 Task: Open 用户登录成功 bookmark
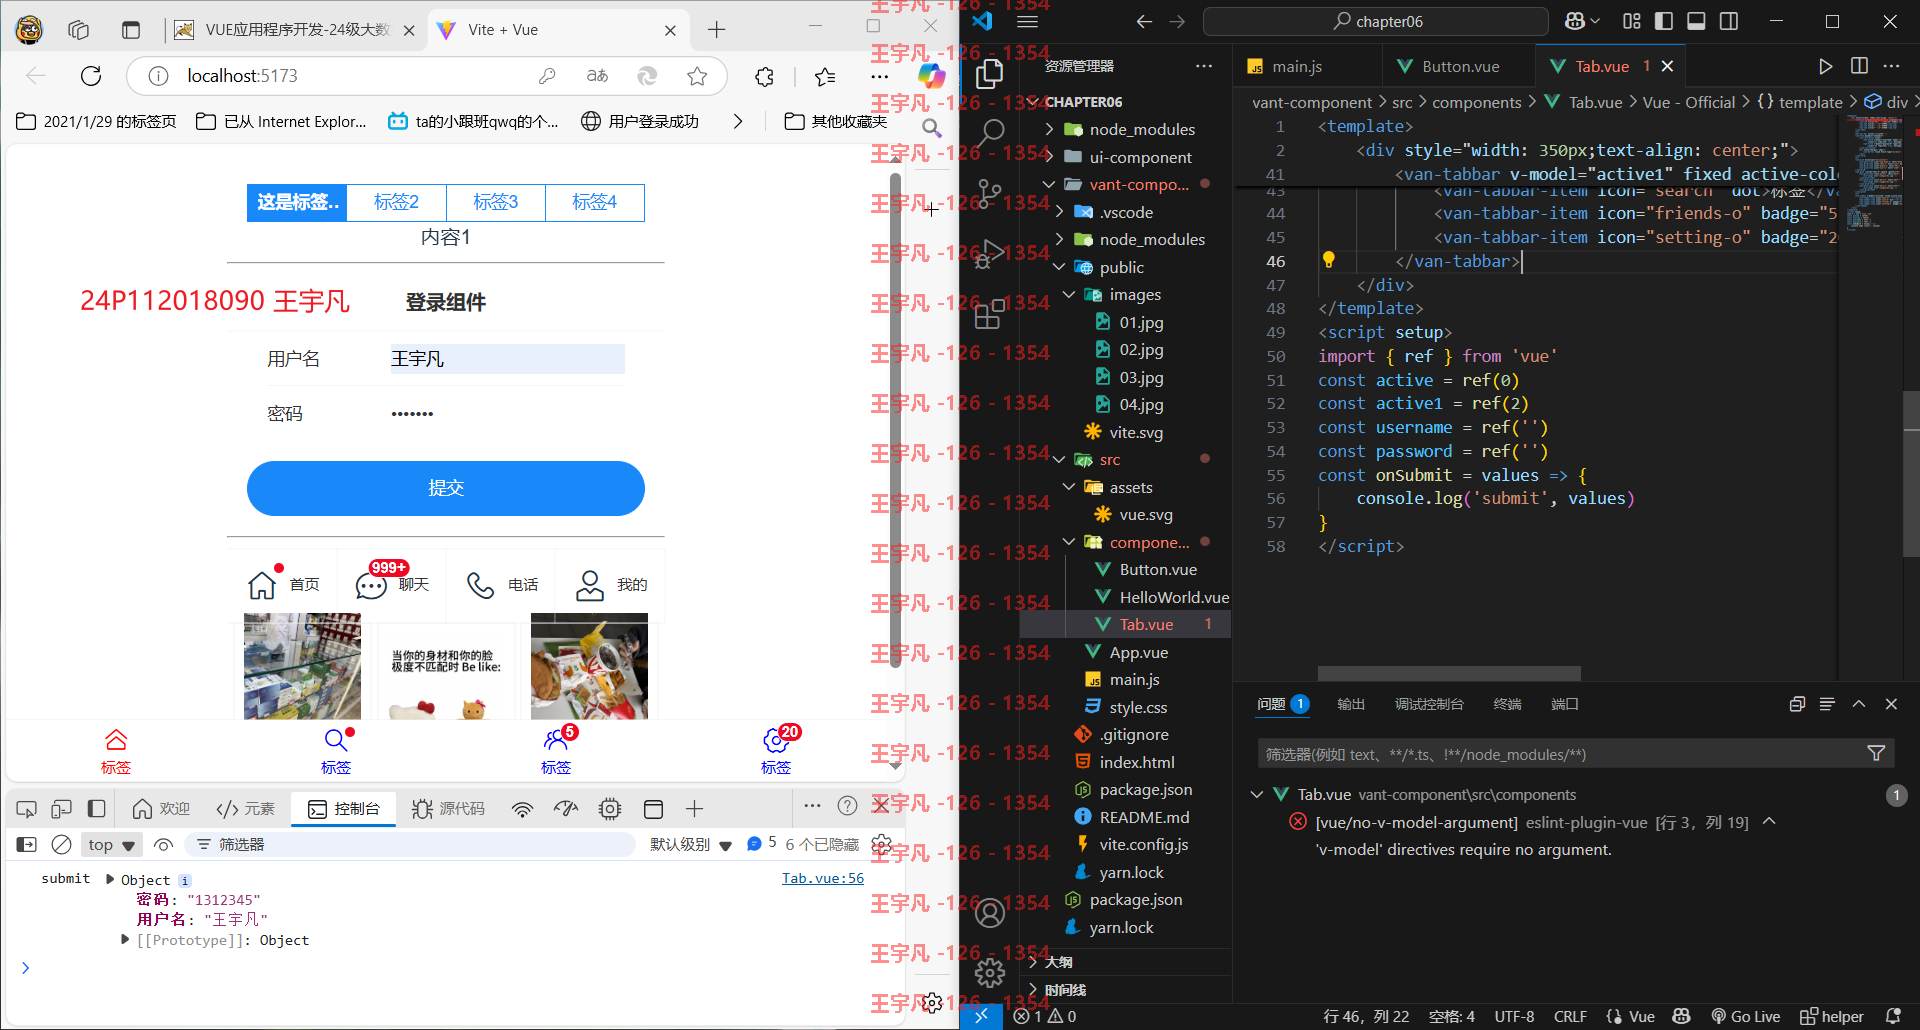click(641, 121)
